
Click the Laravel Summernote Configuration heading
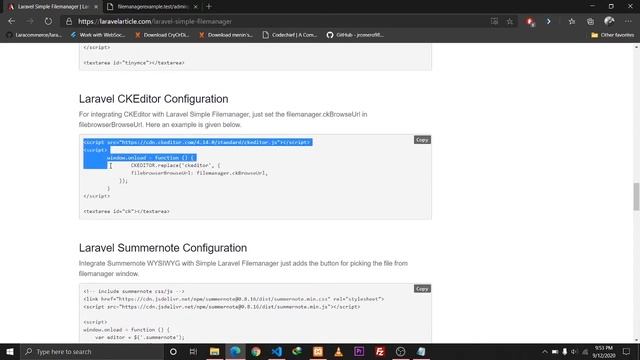[x=163, y=248]
